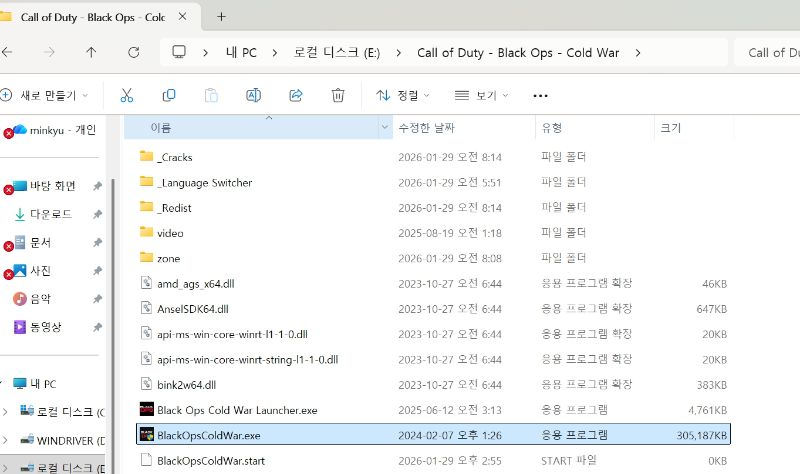This screenshot has width=800, height=474.
Task: Click the Cut scissors icon
Action: (x=126, y=95)
